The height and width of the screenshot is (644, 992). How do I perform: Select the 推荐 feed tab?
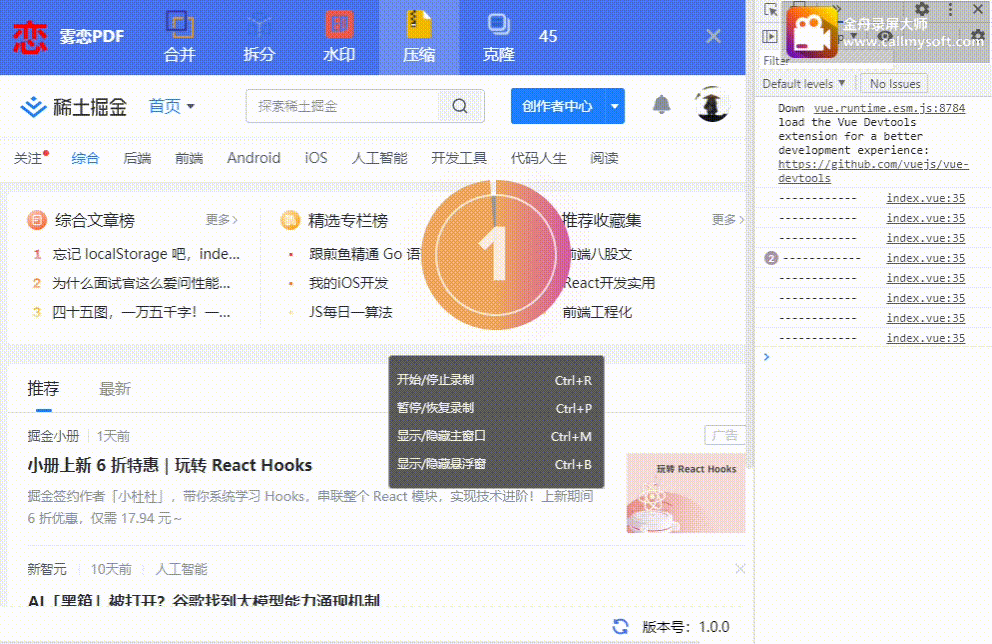(43, 388)
